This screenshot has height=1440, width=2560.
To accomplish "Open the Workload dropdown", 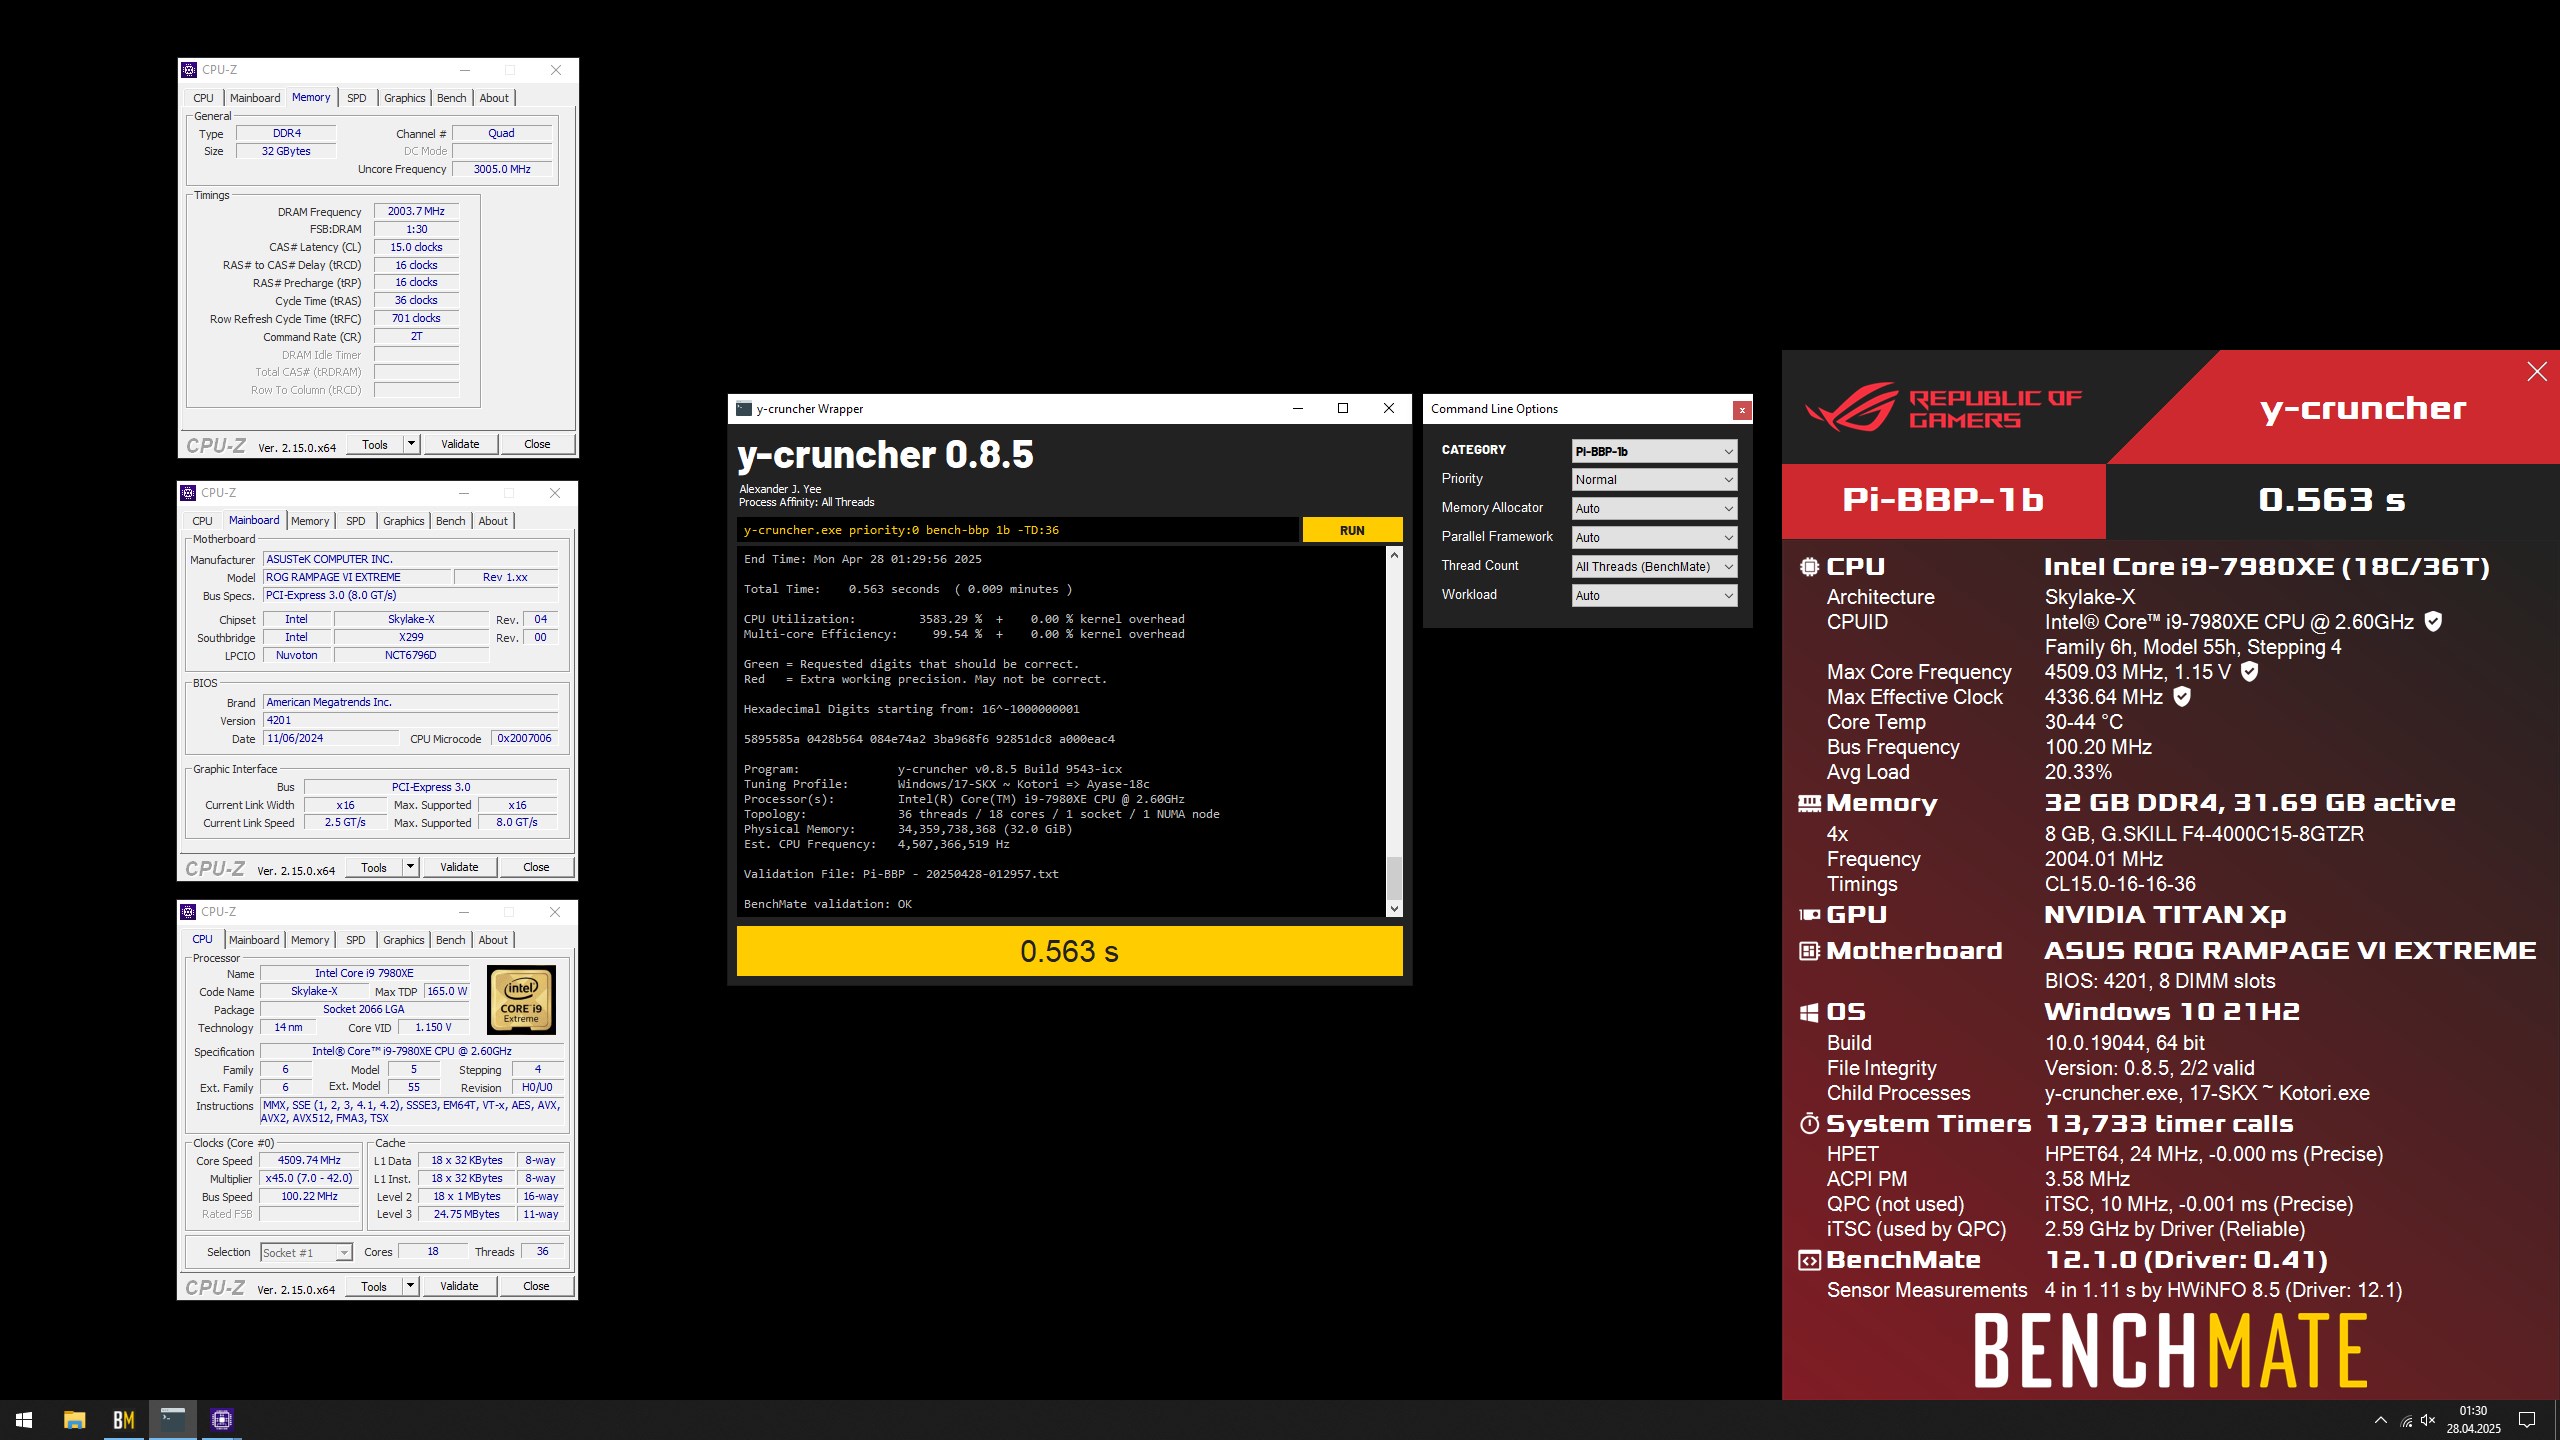I will click(x=1654, y=596).
